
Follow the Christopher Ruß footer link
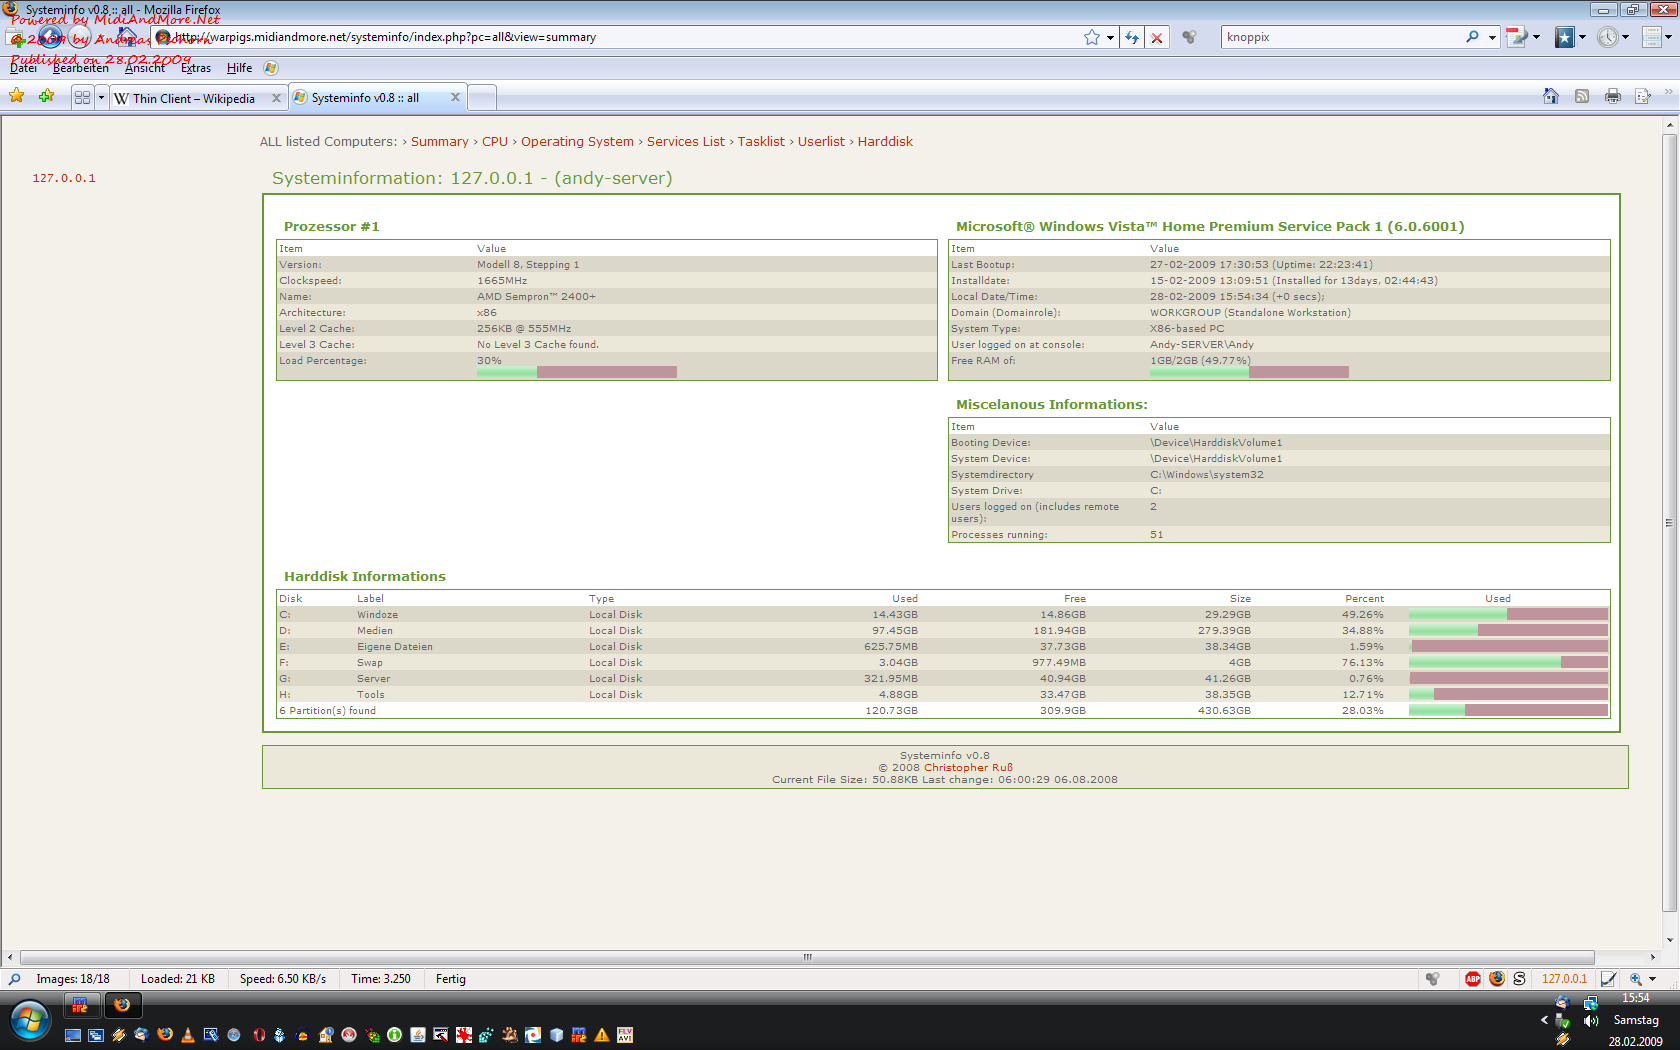click(x=968, y=768)
